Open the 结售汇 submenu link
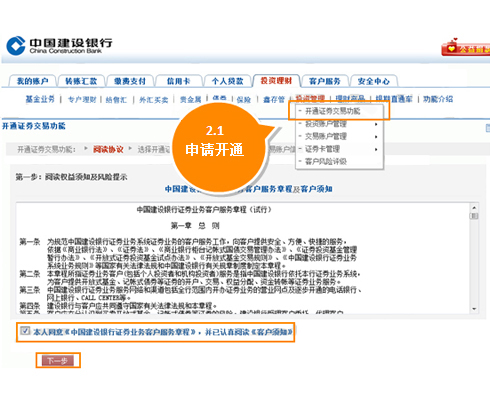 [116, 100]
